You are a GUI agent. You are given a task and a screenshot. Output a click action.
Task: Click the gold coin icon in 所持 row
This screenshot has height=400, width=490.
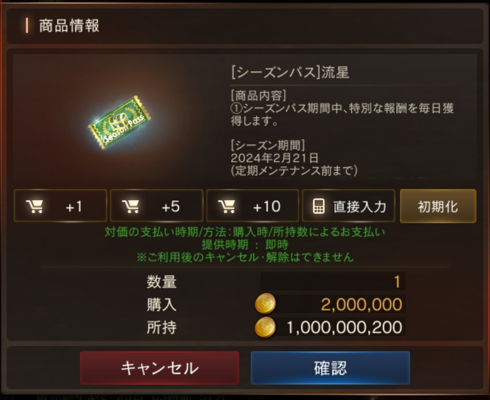[x=265, y=327]
